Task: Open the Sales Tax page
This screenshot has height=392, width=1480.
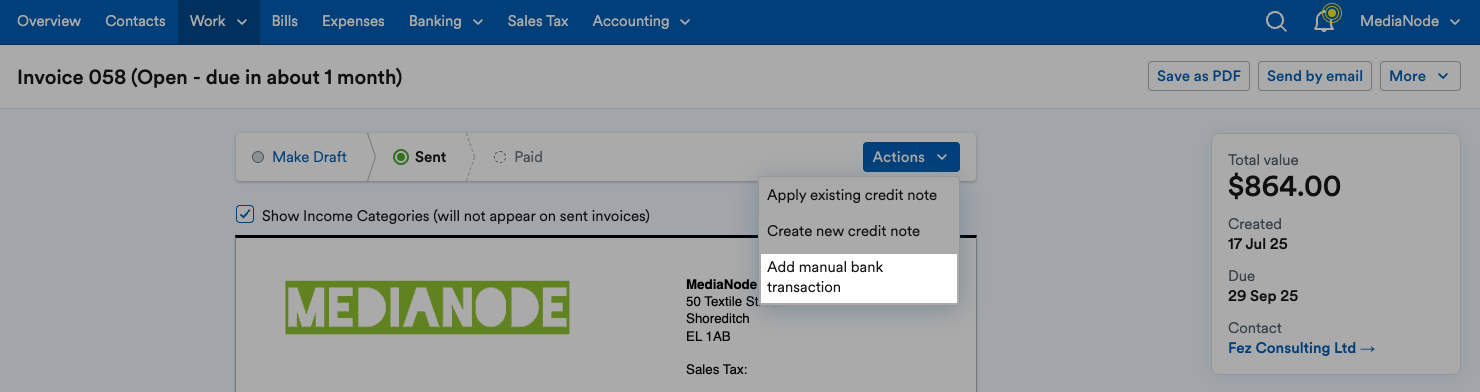Action: (538, 21)
